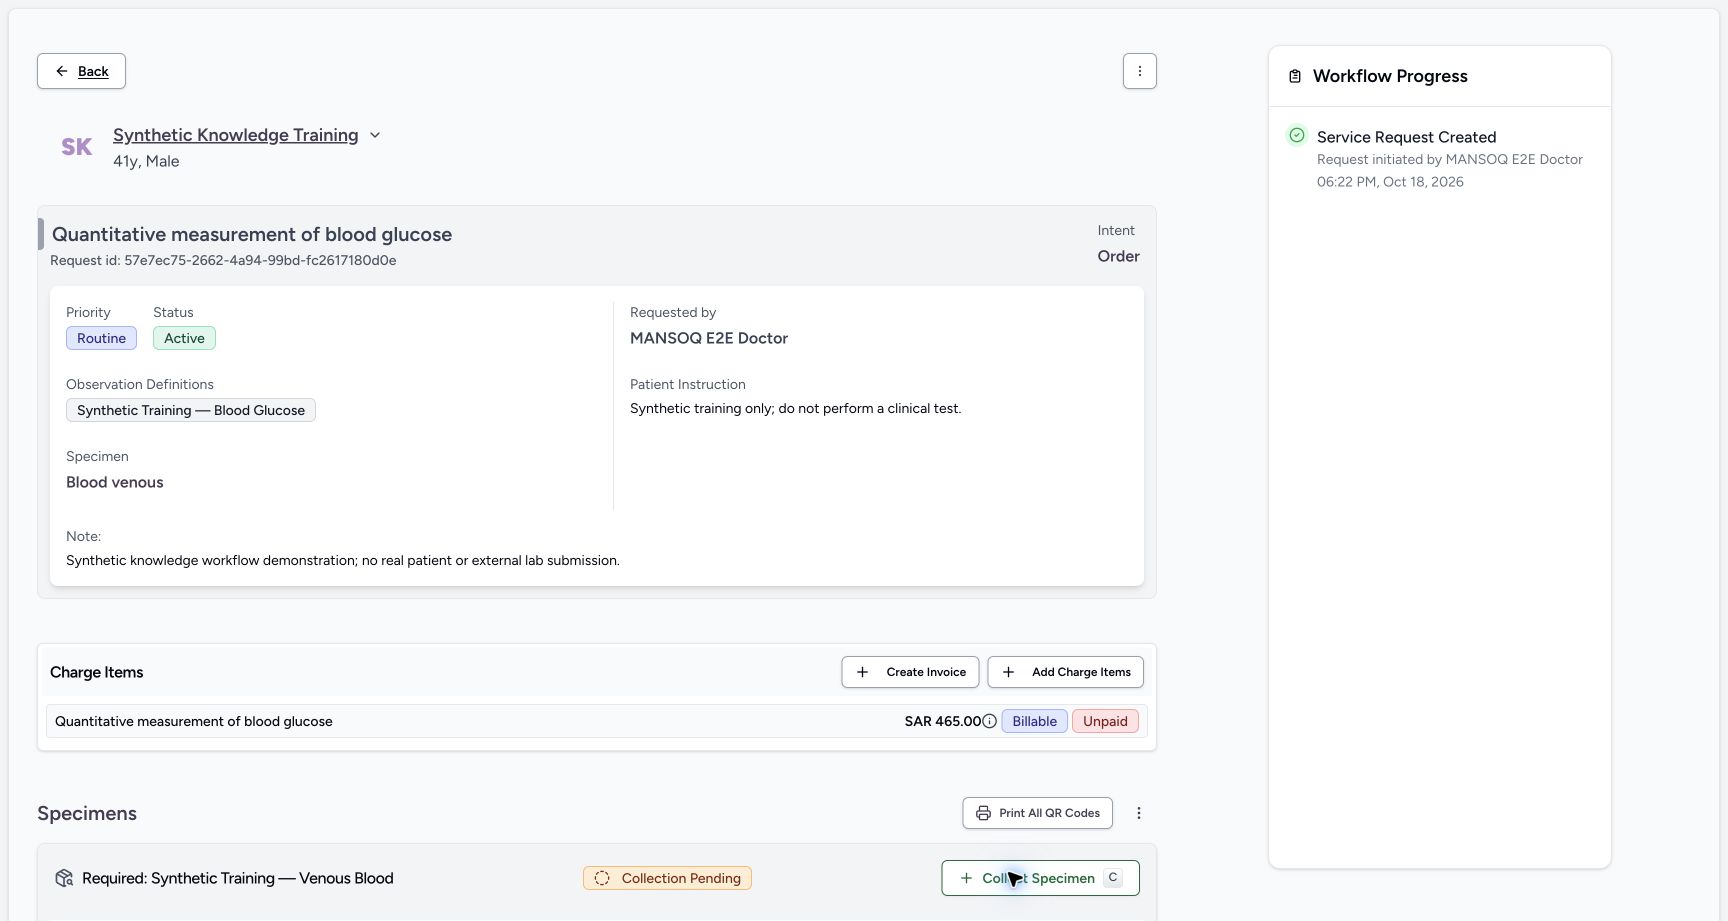
Task: Click MANSOQ E2E Doctor under Requested by
Action: 709,338
